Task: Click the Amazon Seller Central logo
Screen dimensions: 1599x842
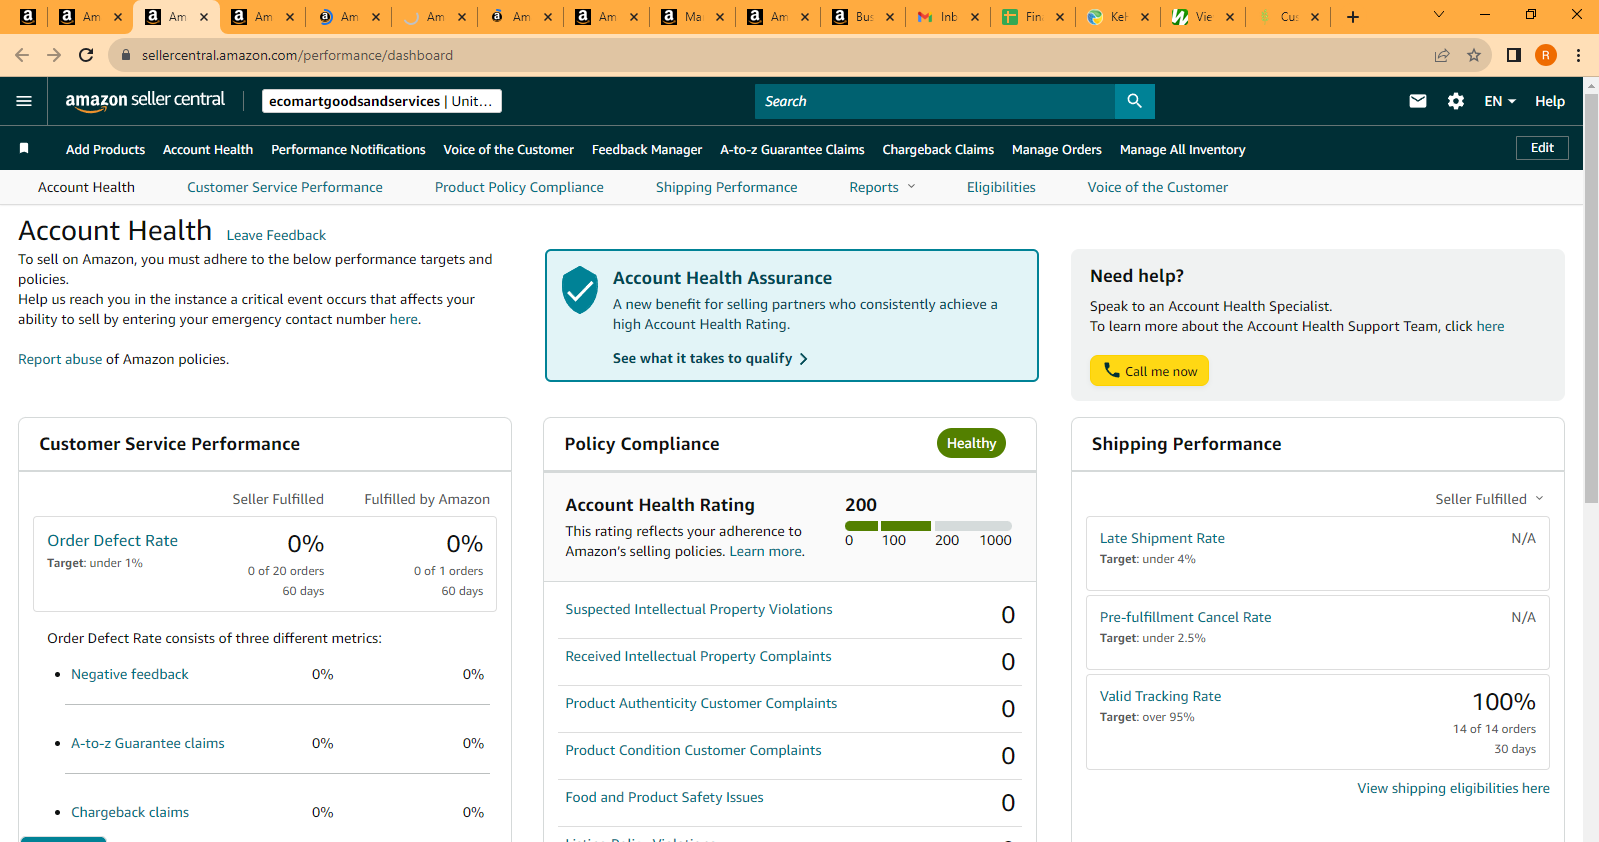Action: pyautogui.click(x=145, y=101)
